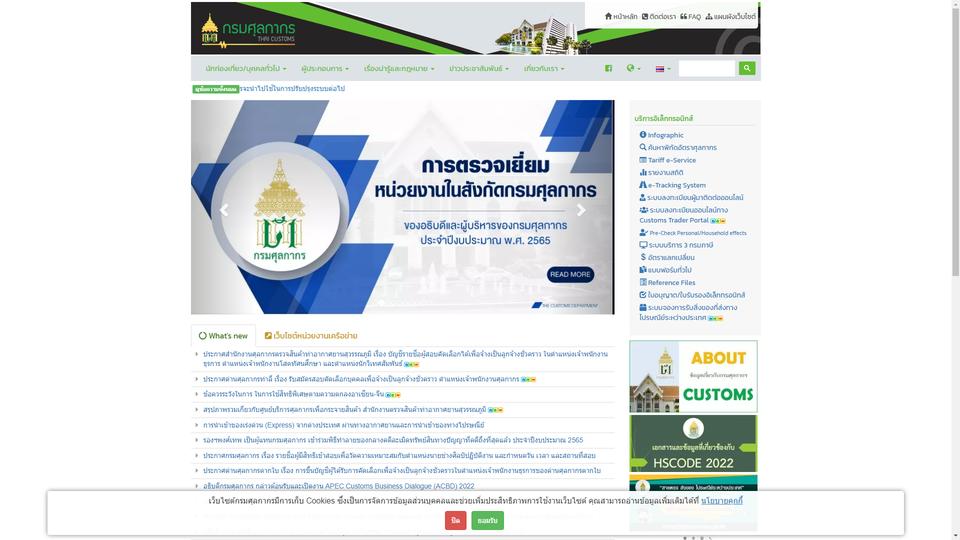The width and height of the screenshot is (960, 540).
Task: Switch to the What's new tab
Action: click(x=223, y=336)
